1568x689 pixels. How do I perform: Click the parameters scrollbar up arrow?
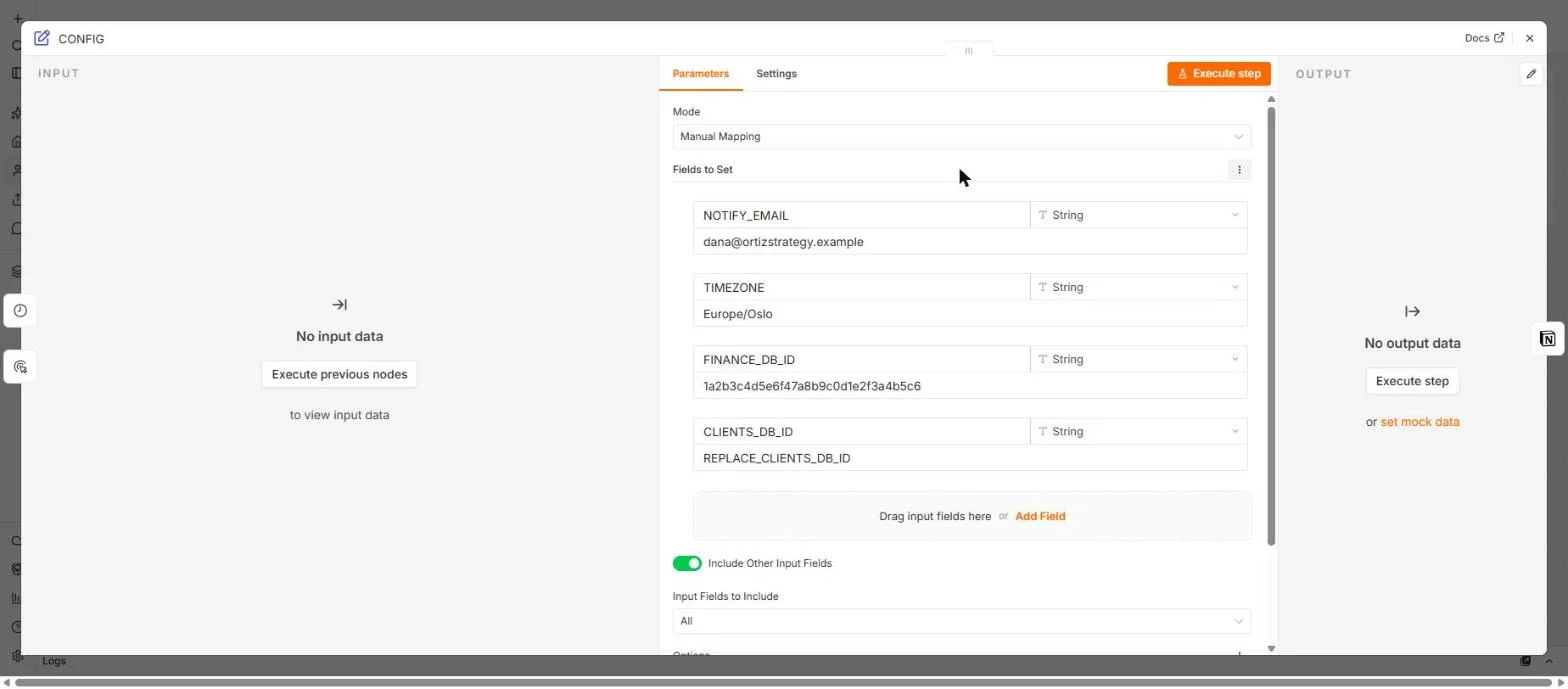tap(1271, 99)
